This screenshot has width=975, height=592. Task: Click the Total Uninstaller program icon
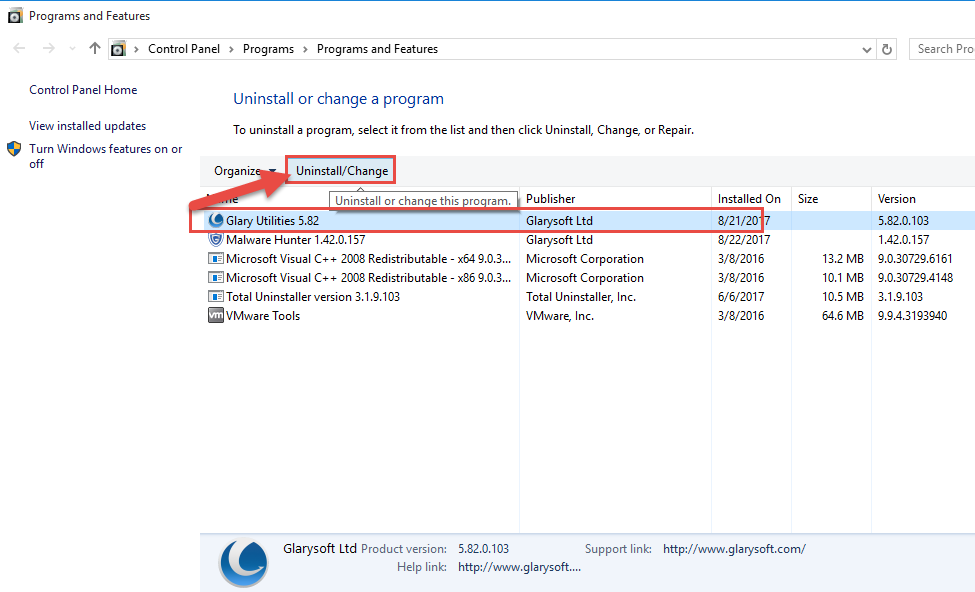[x=216, y=297]
